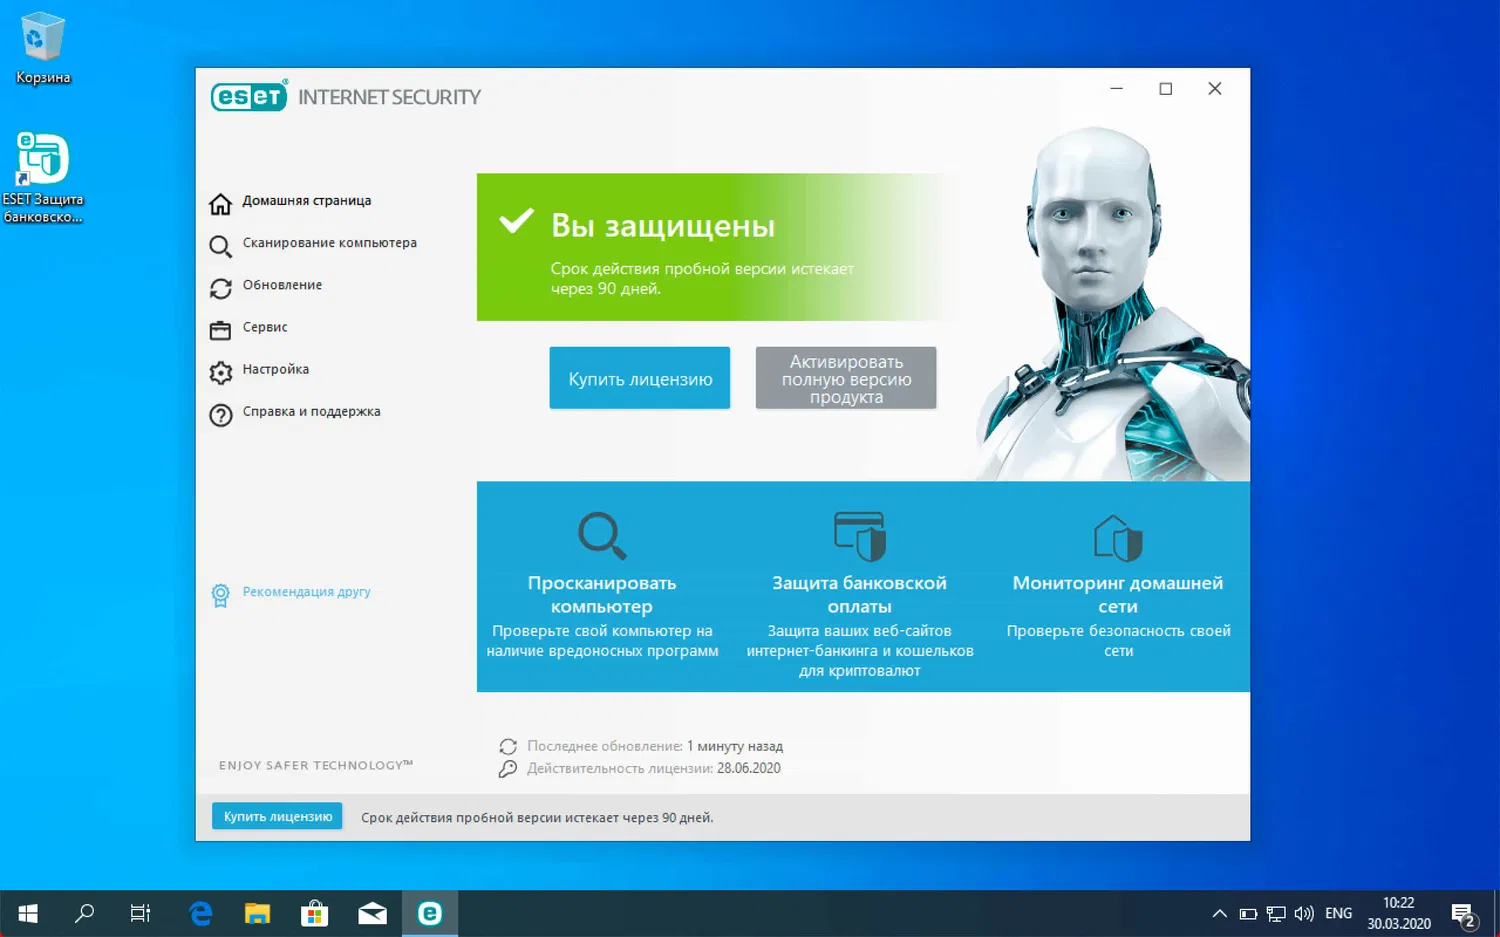Select Домашняя страница in the navigation menu
The image size is (1500, 937).
(306, 201)
